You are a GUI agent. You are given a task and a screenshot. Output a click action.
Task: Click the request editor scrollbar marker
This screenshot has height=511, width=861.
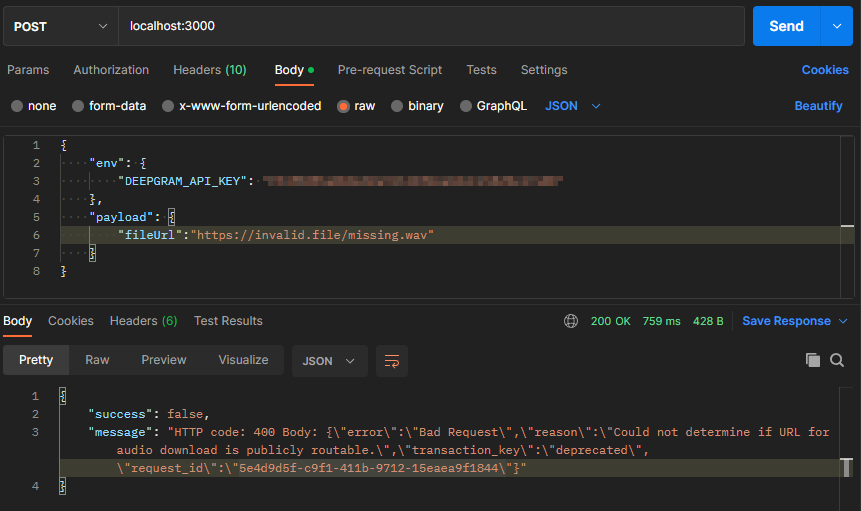[x=847, y=226]
